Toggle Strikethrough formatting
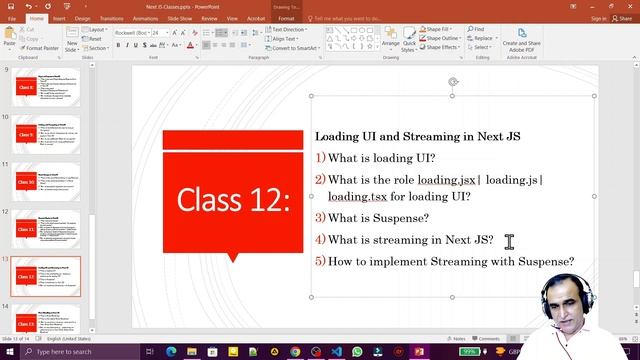The height and width of the screenshot is (360, 640). (x=153, y=45)
